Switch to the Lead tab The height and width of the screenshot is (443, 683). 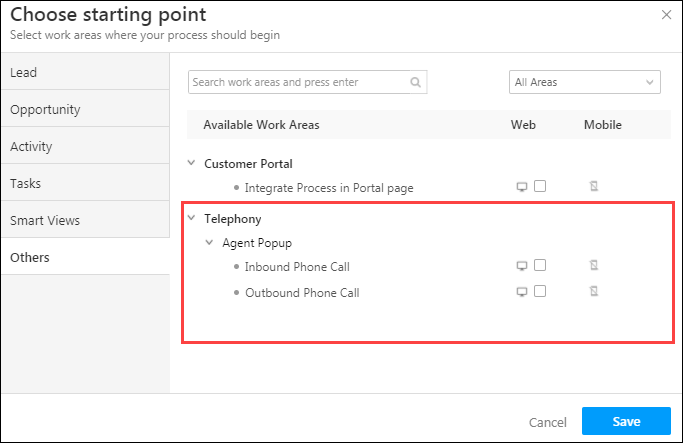point(85,72)
